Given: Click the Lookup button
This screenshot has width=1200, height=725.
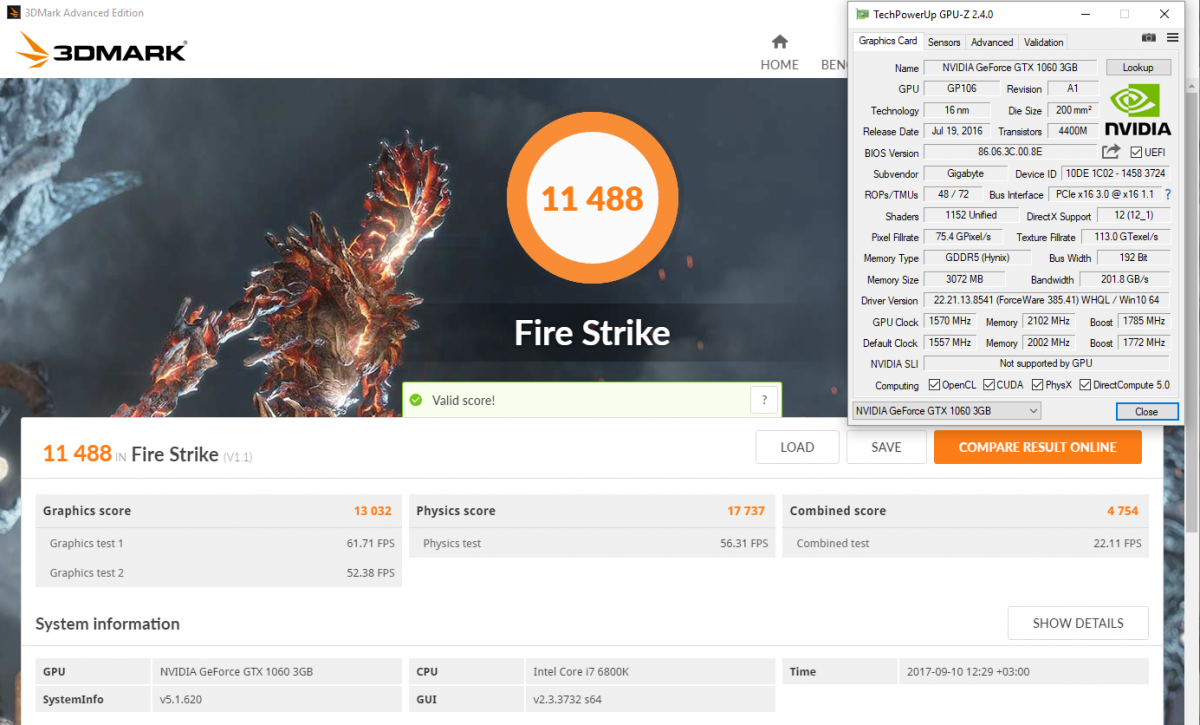Looking at the screenshot, I should click(1138, 67).
